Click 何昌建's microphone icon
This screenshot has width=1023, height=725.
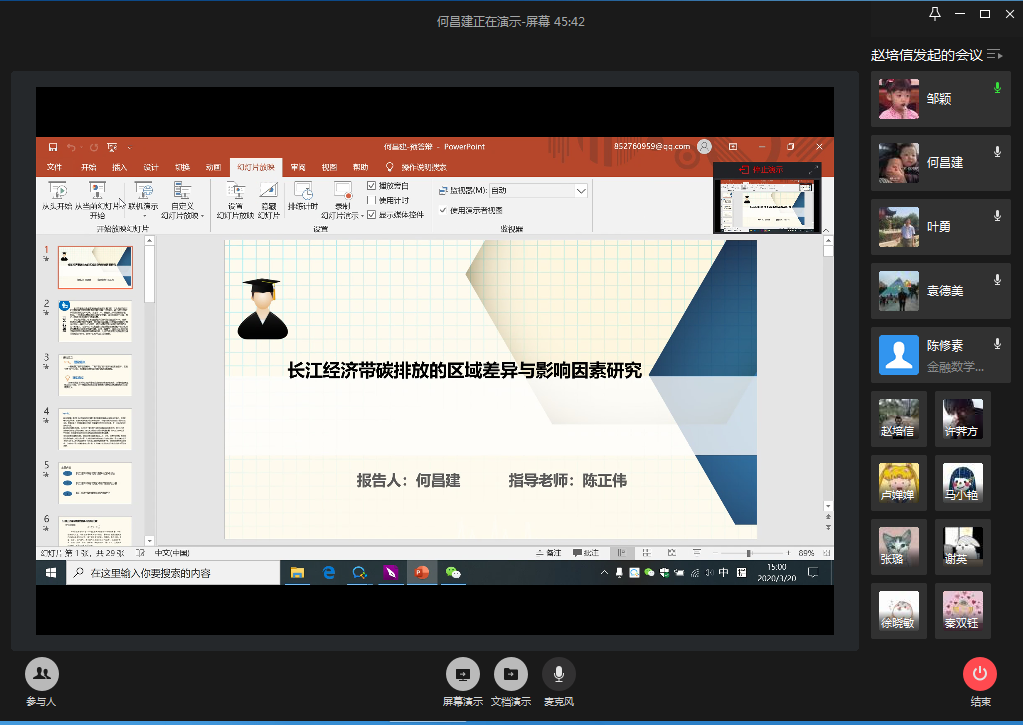(x=997, y=152)
